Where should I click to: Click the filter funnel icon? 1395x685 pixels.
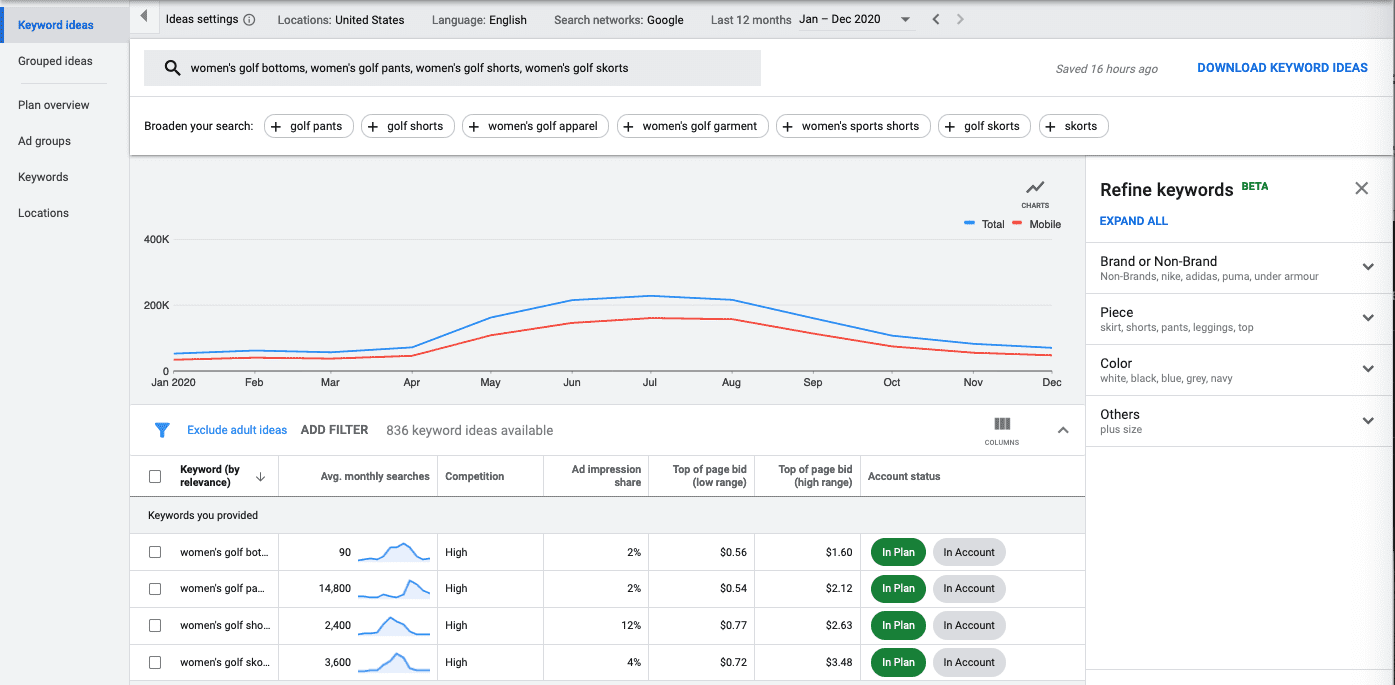coord(162,430)
